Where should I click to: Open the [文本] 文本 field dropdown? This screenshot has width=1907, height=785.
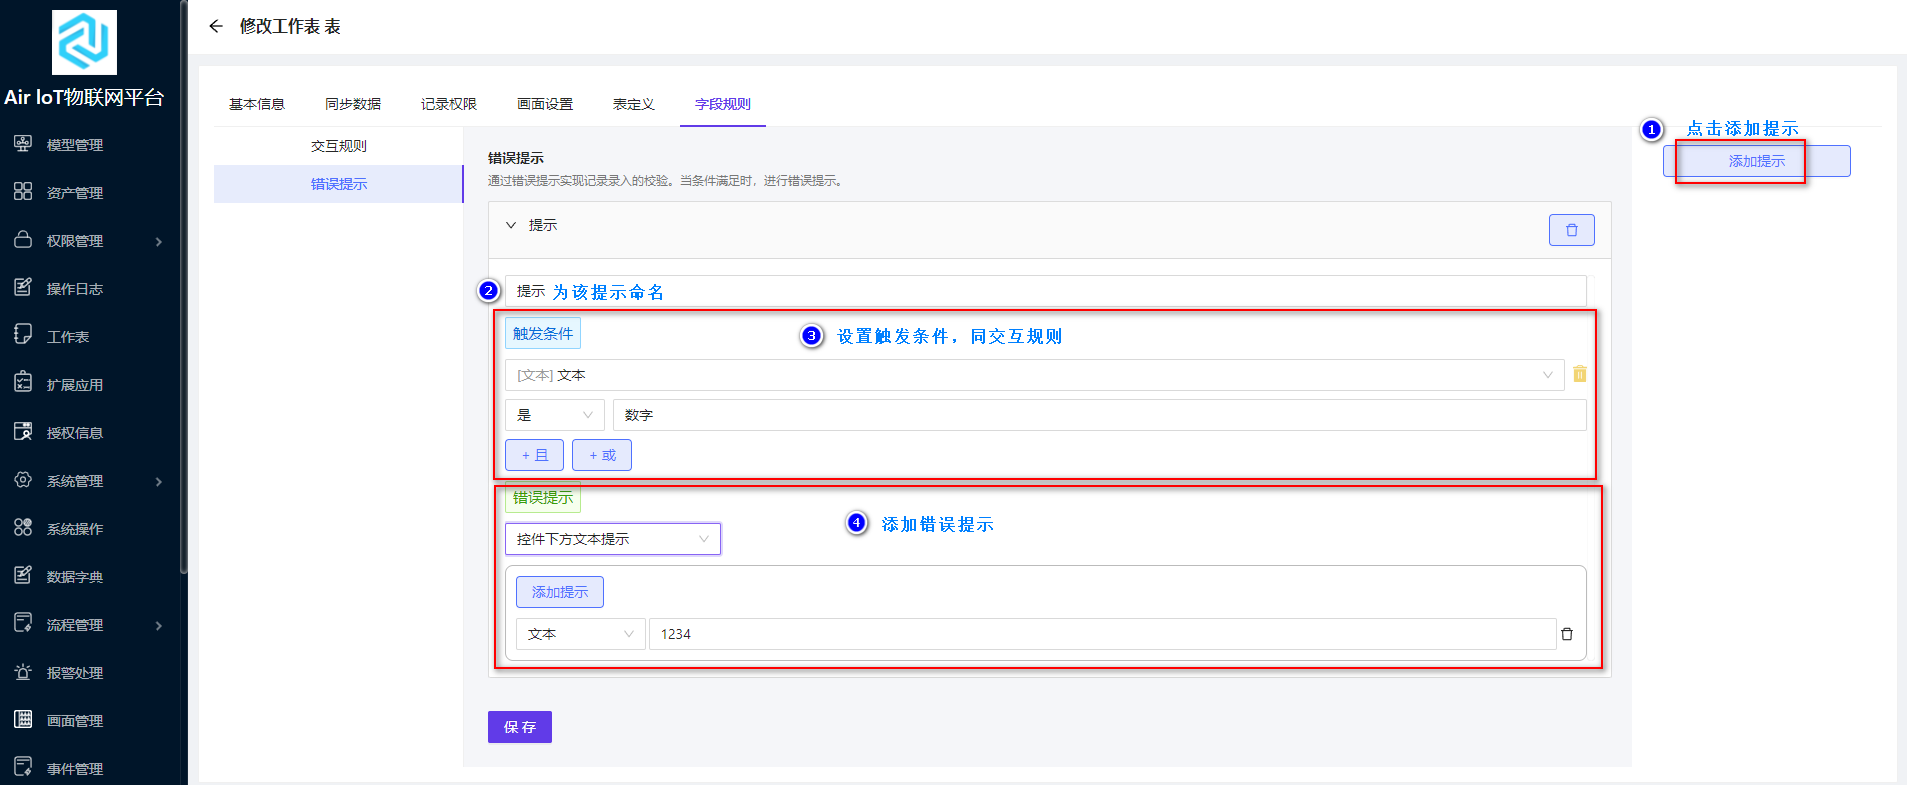(x=1035, y=375)
